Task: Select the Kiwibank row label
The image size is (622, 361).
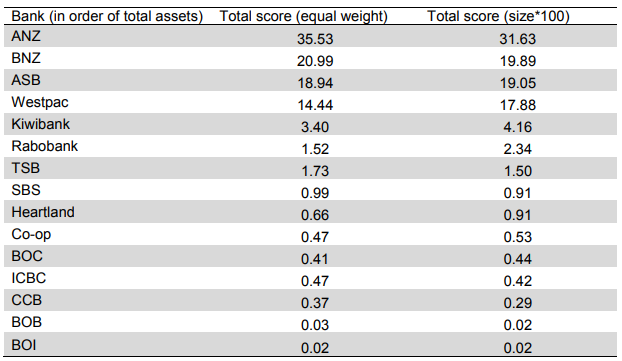Action: pos(40,124)
